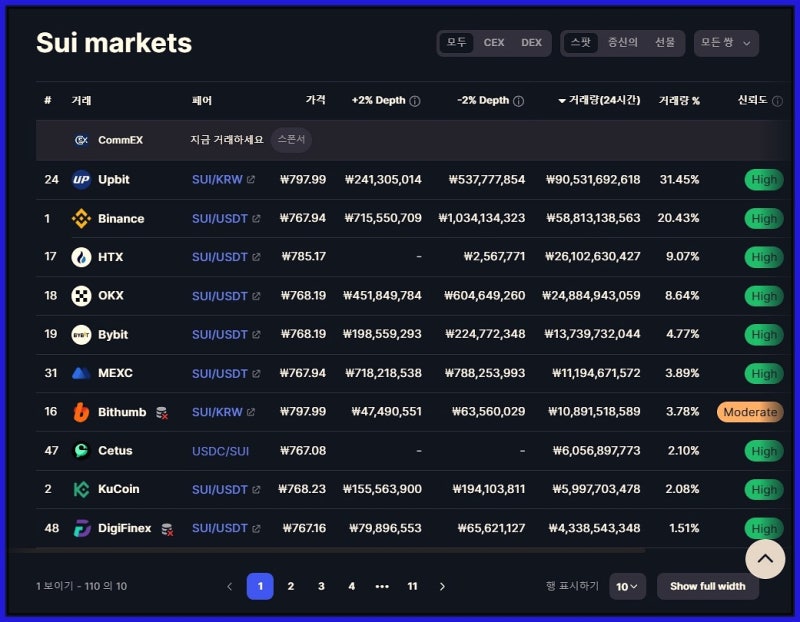The height and width of the screenshot is (622, 800).
Task: Click the Bybit exchange logo
Action: 81,335
